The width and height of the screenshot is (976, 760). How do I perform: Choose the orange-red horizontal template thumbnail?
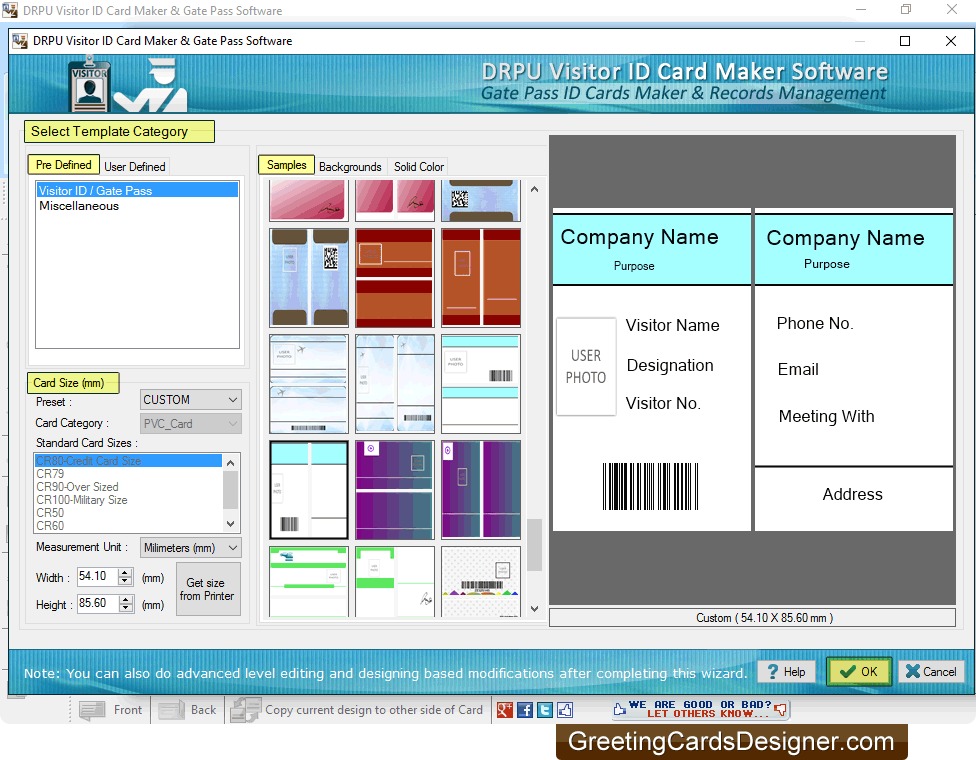tap(395, 278)
